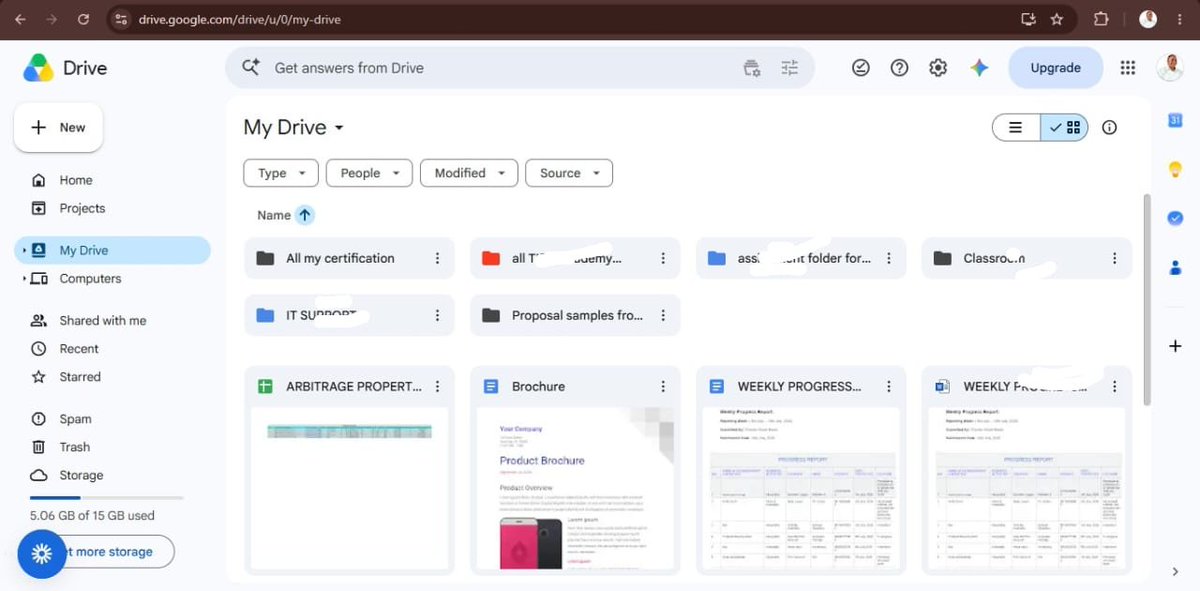Screen dimensions: 1200x591
Task: Open the Help question mark icon
Action: [x=899, y=68]
